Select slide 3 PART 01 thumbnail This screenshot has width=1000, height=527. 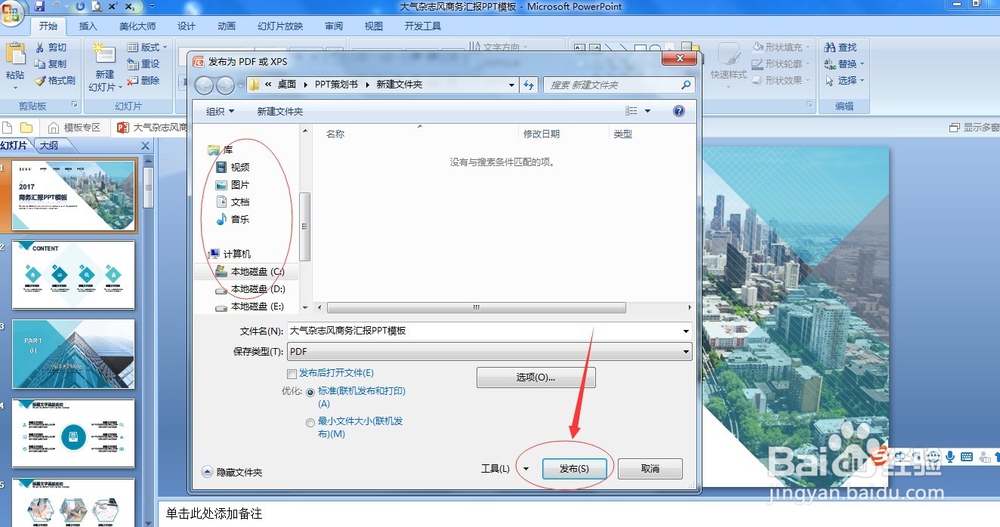point(73,354)
